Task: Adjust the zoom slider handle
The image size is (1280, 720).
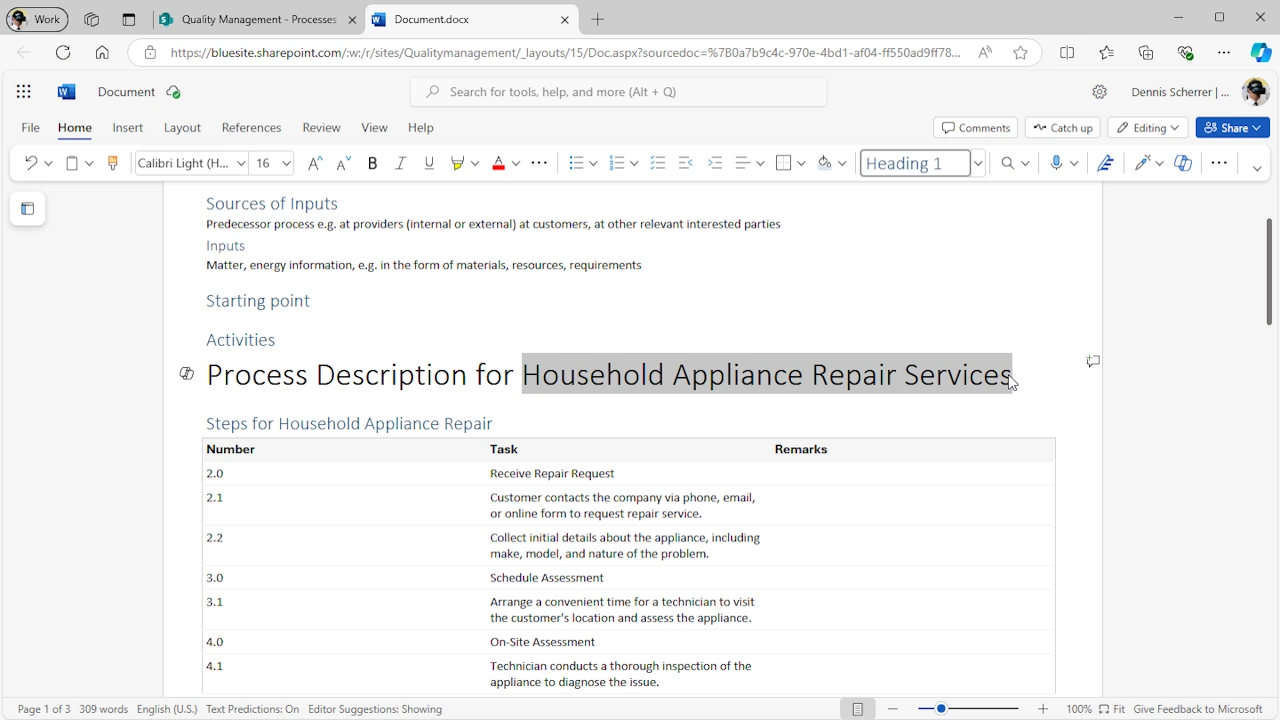Action: (x=941, y=709)
